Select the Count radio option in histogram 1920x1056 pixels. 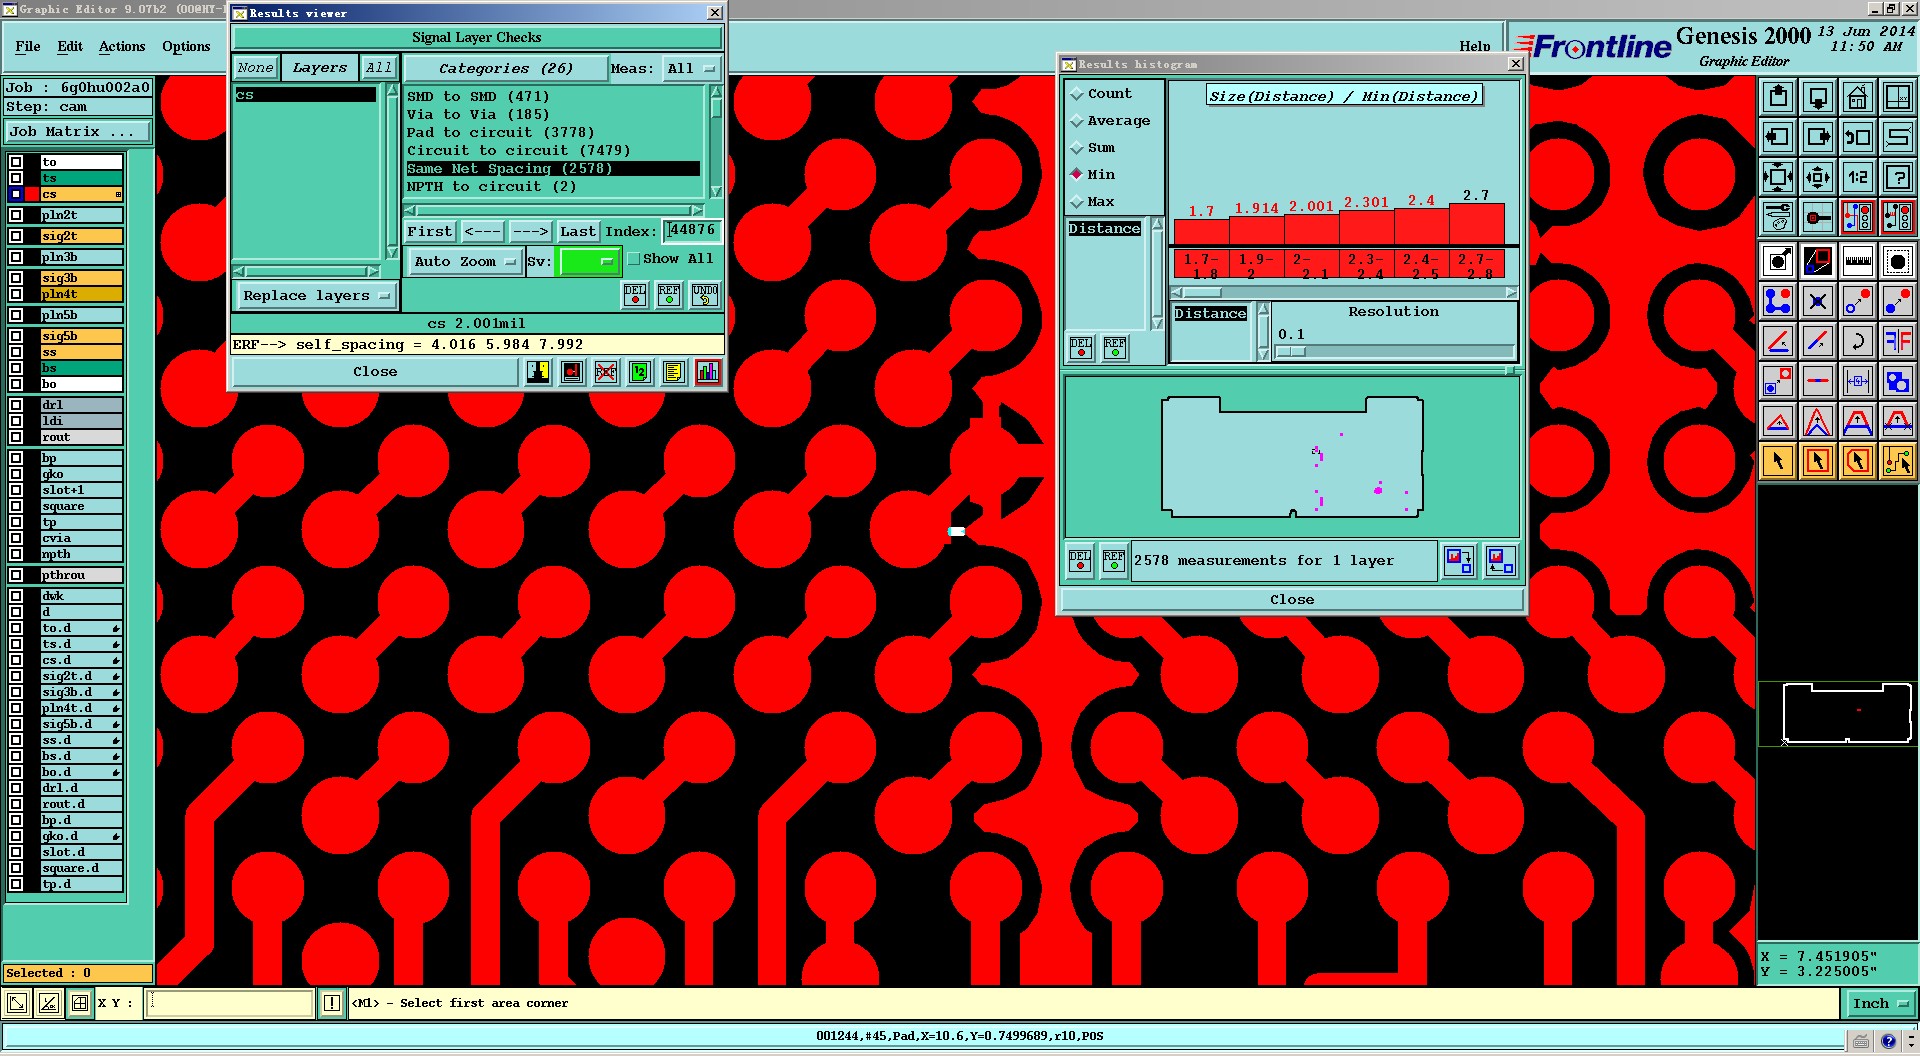[x=1077, y=94]
